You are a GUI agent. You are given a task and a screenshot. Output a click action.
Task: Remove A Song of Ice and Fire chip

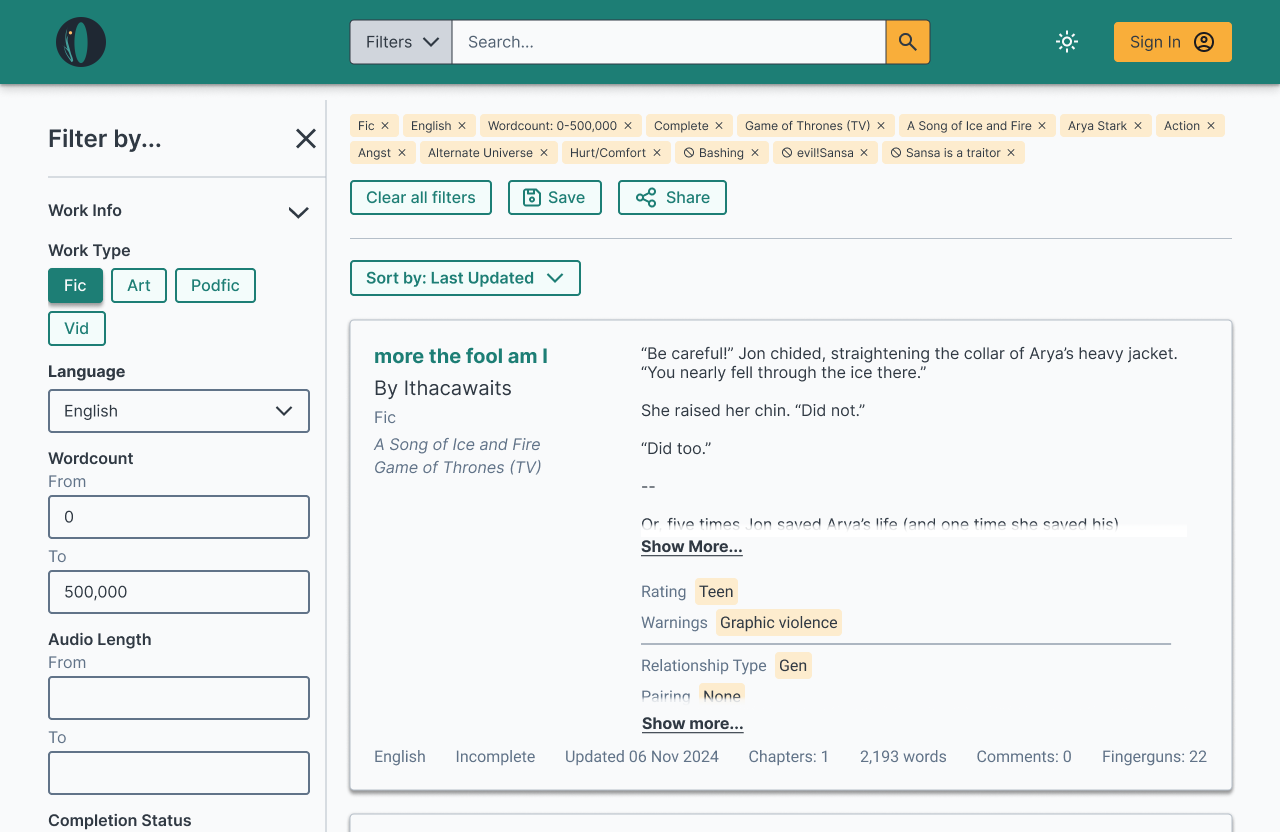coord(1042,126)
